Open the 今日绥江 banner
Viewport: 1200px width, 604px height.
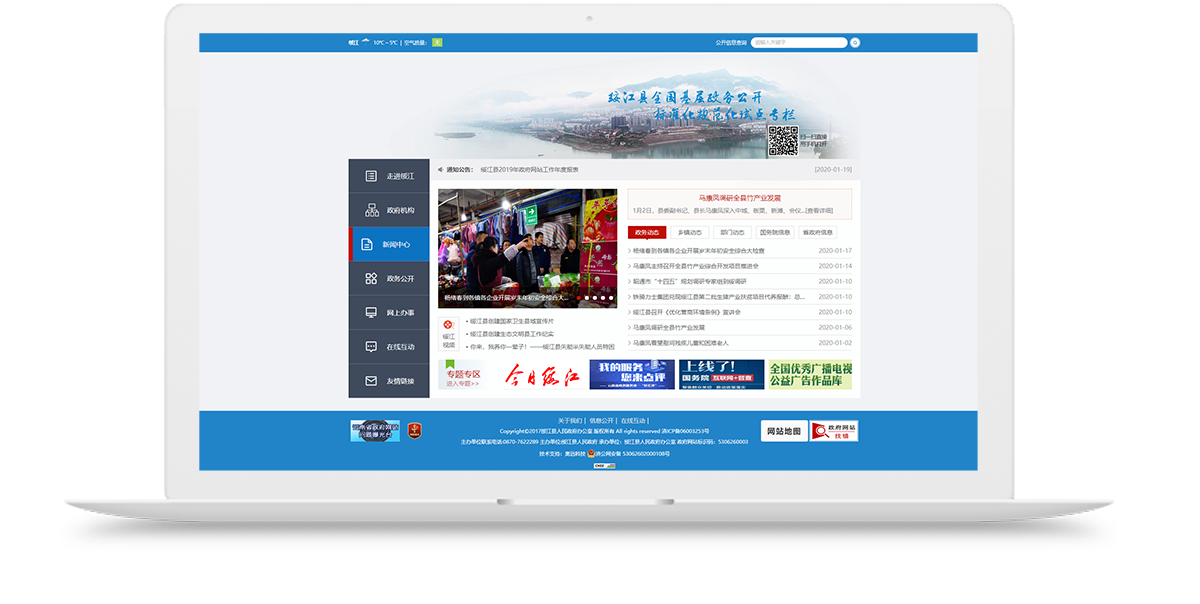pyautogui.click(x=541, y=376)
